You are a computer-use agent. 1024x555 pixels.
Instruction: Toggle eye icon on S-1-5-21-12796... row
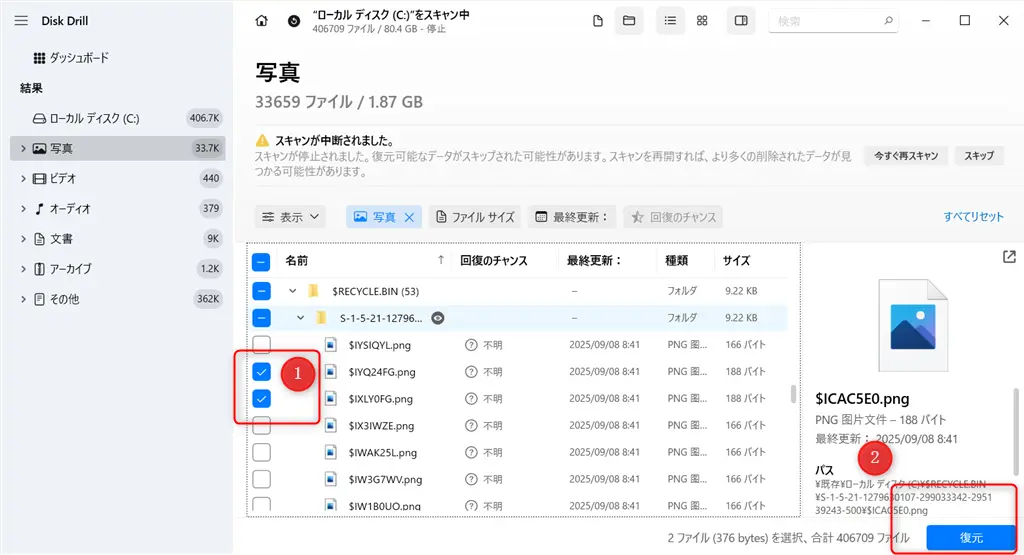[438, 318]
